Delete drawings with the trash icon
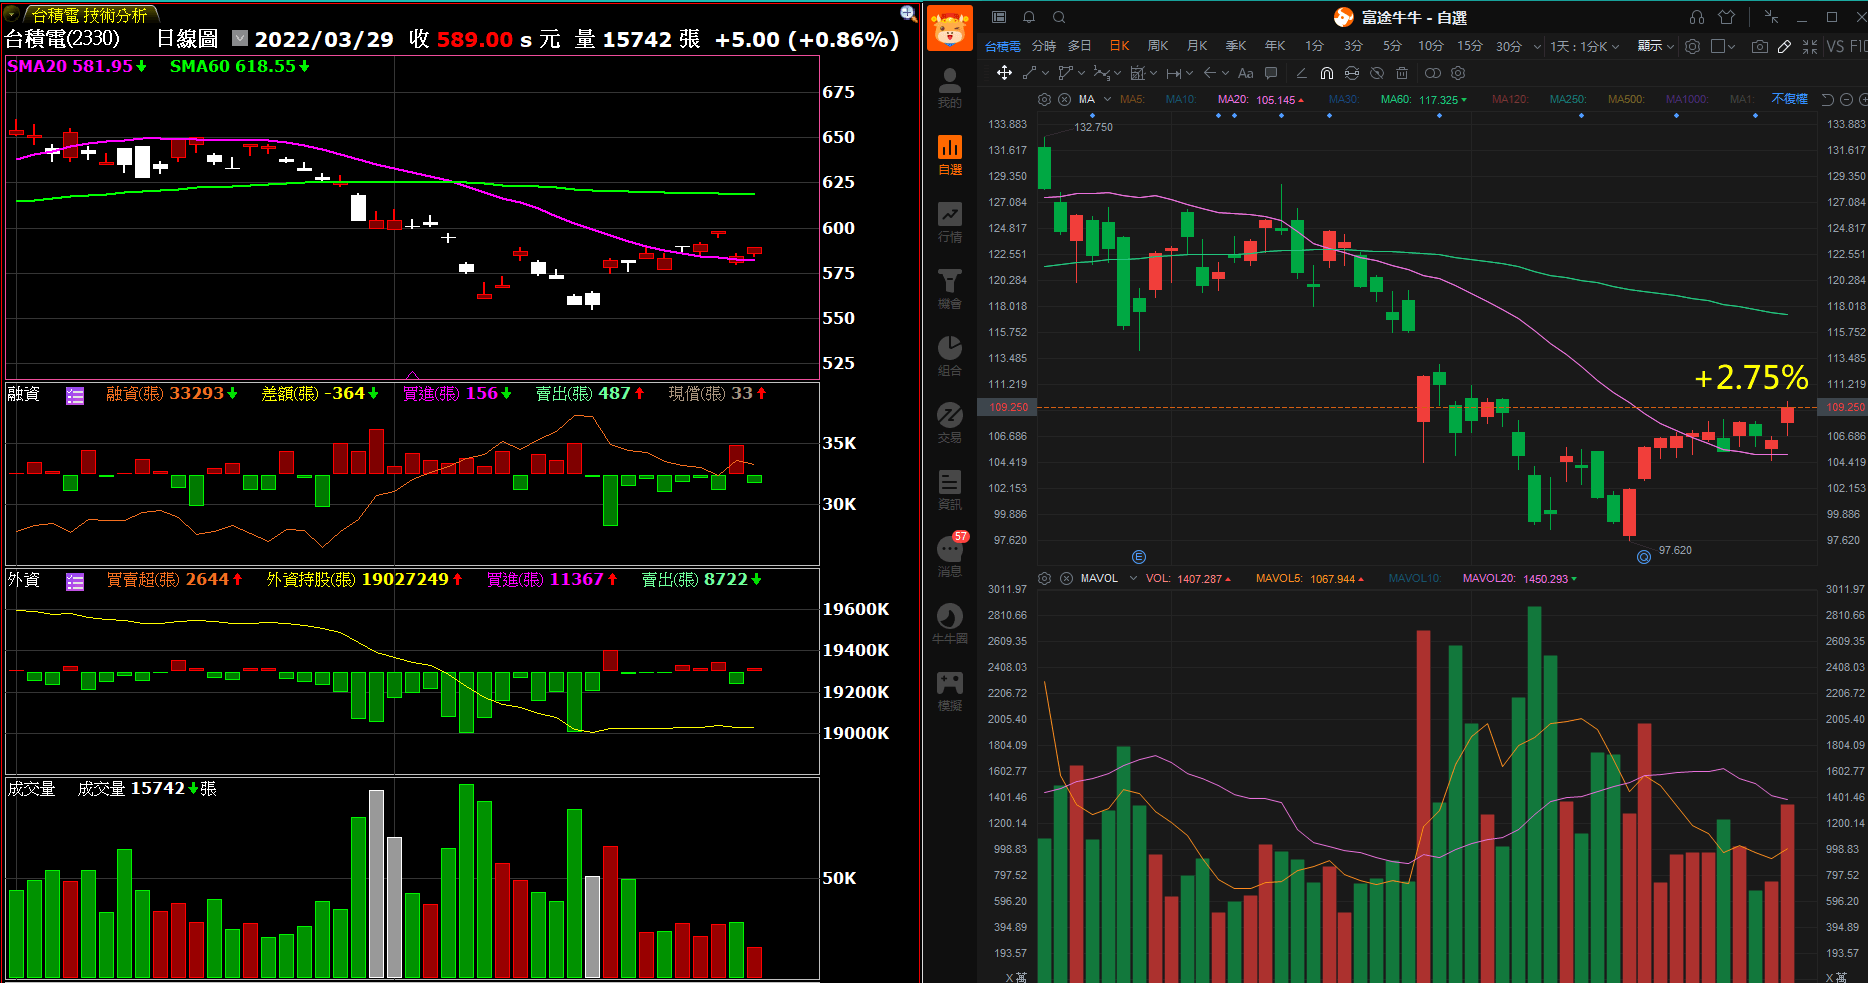 click(x=1402, y=73)
